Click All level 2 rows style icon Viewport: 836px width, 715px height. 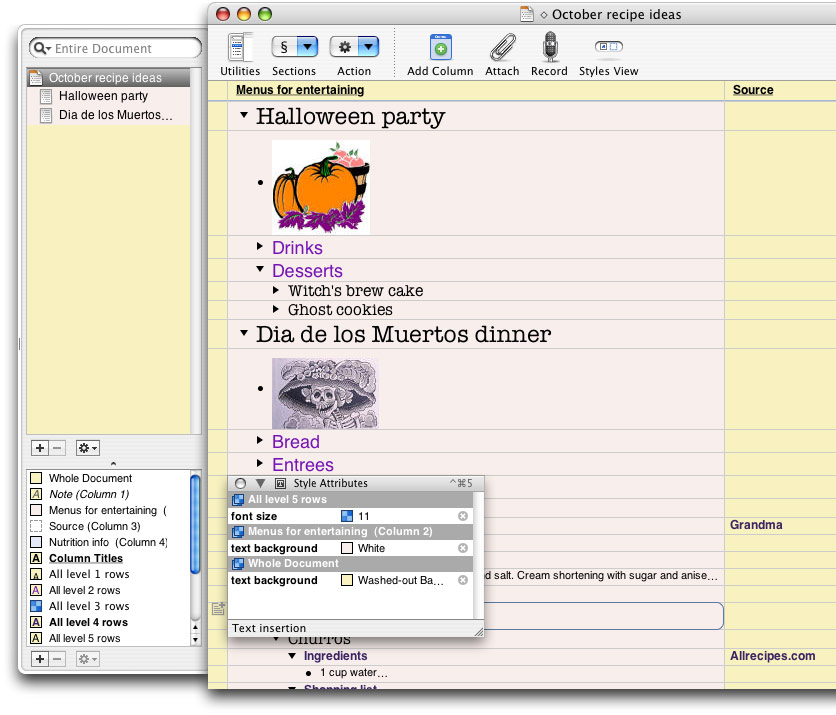coord(36,590)
